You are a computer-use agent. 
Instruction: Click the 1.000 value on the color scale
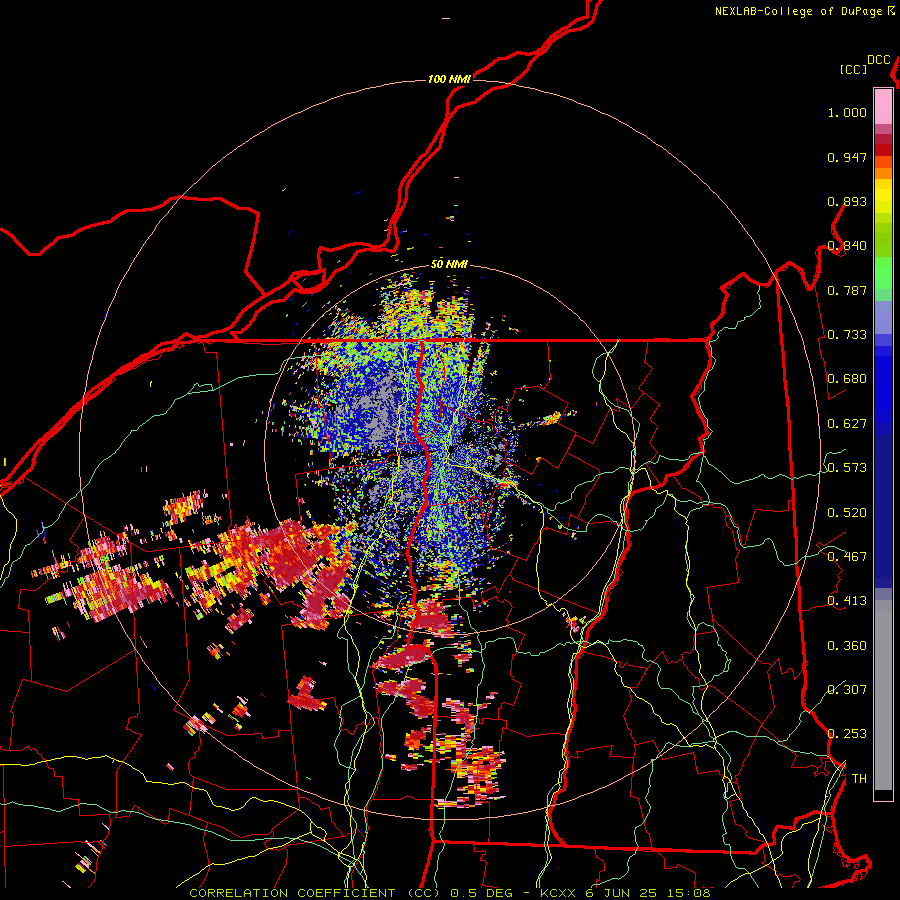pyautogui.click(x=847, y=112)
